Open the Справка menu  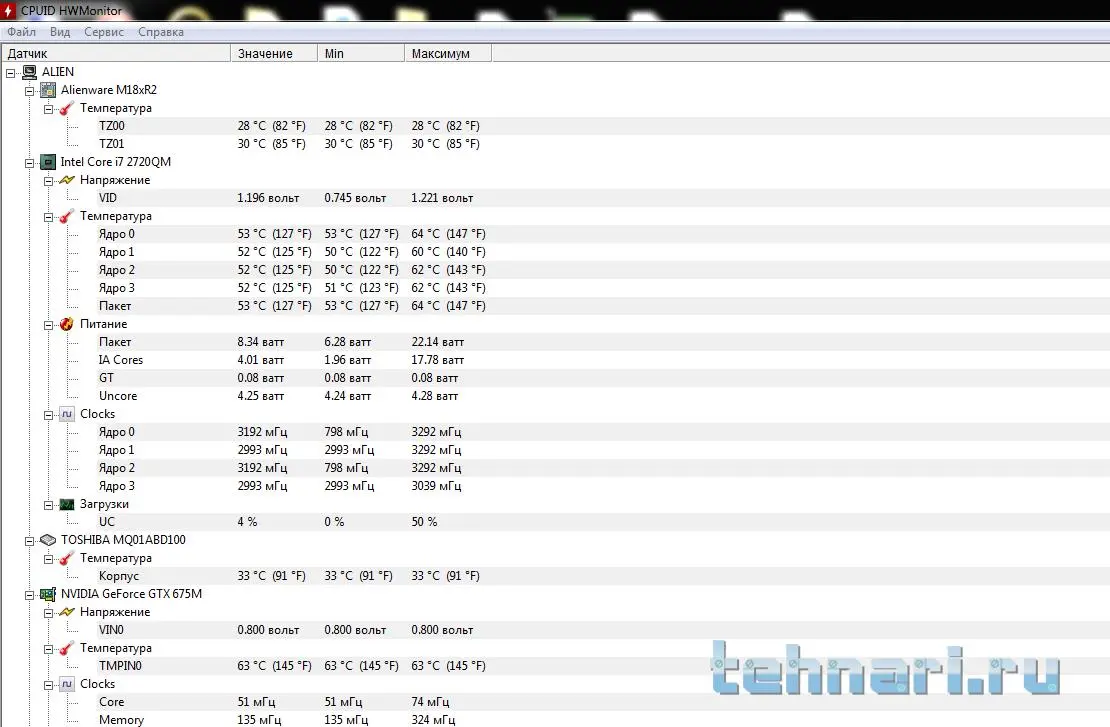pyautogui.click(x=161, y=32)
